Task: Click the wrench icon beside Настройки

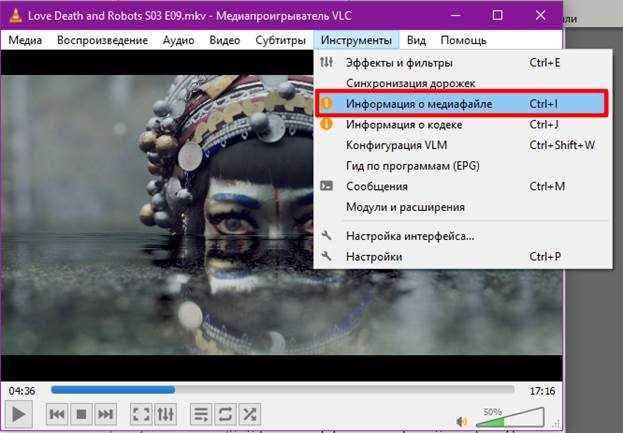Action: (x=326, y=256)
